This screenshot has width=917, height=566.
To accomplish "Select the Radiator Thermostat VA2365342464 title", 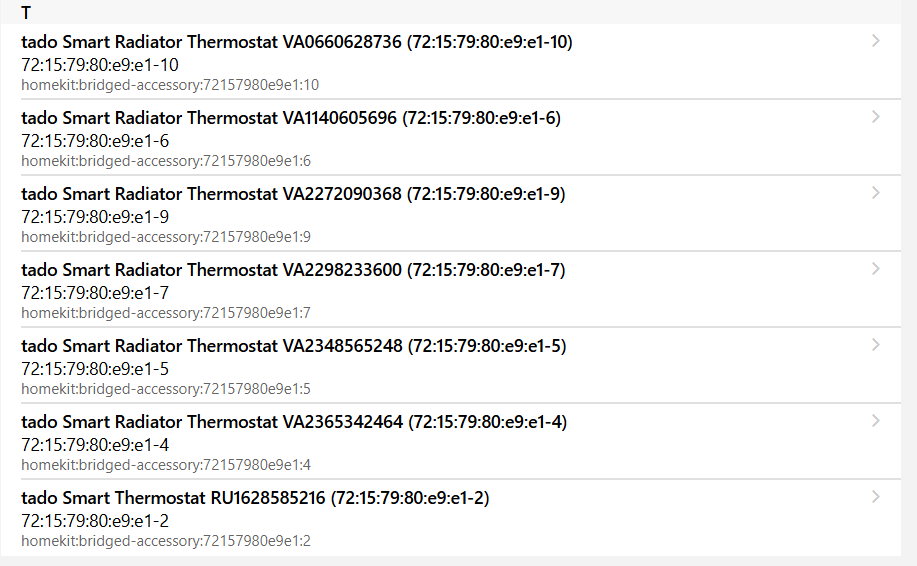I will [293, 422].
